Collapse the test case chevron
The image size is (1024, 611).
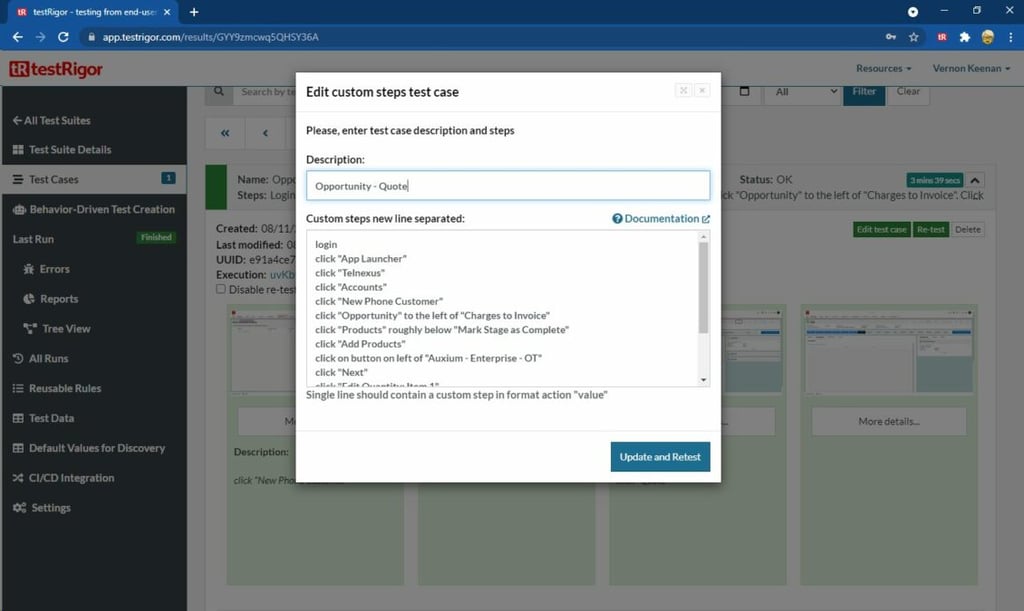pos(975,180)
